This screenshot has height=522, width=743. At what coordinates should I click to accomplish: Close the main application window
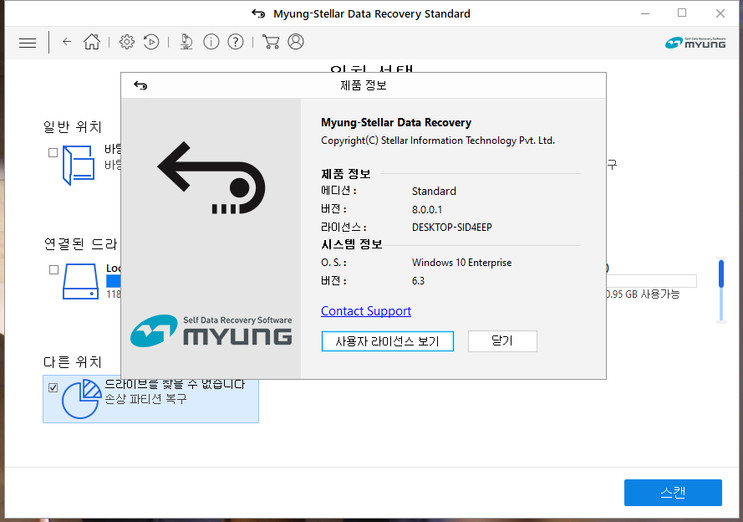coord(720,13)
